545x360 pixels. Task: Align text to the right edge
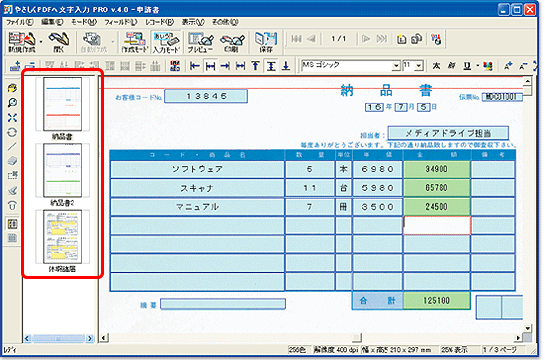(225, 66)
